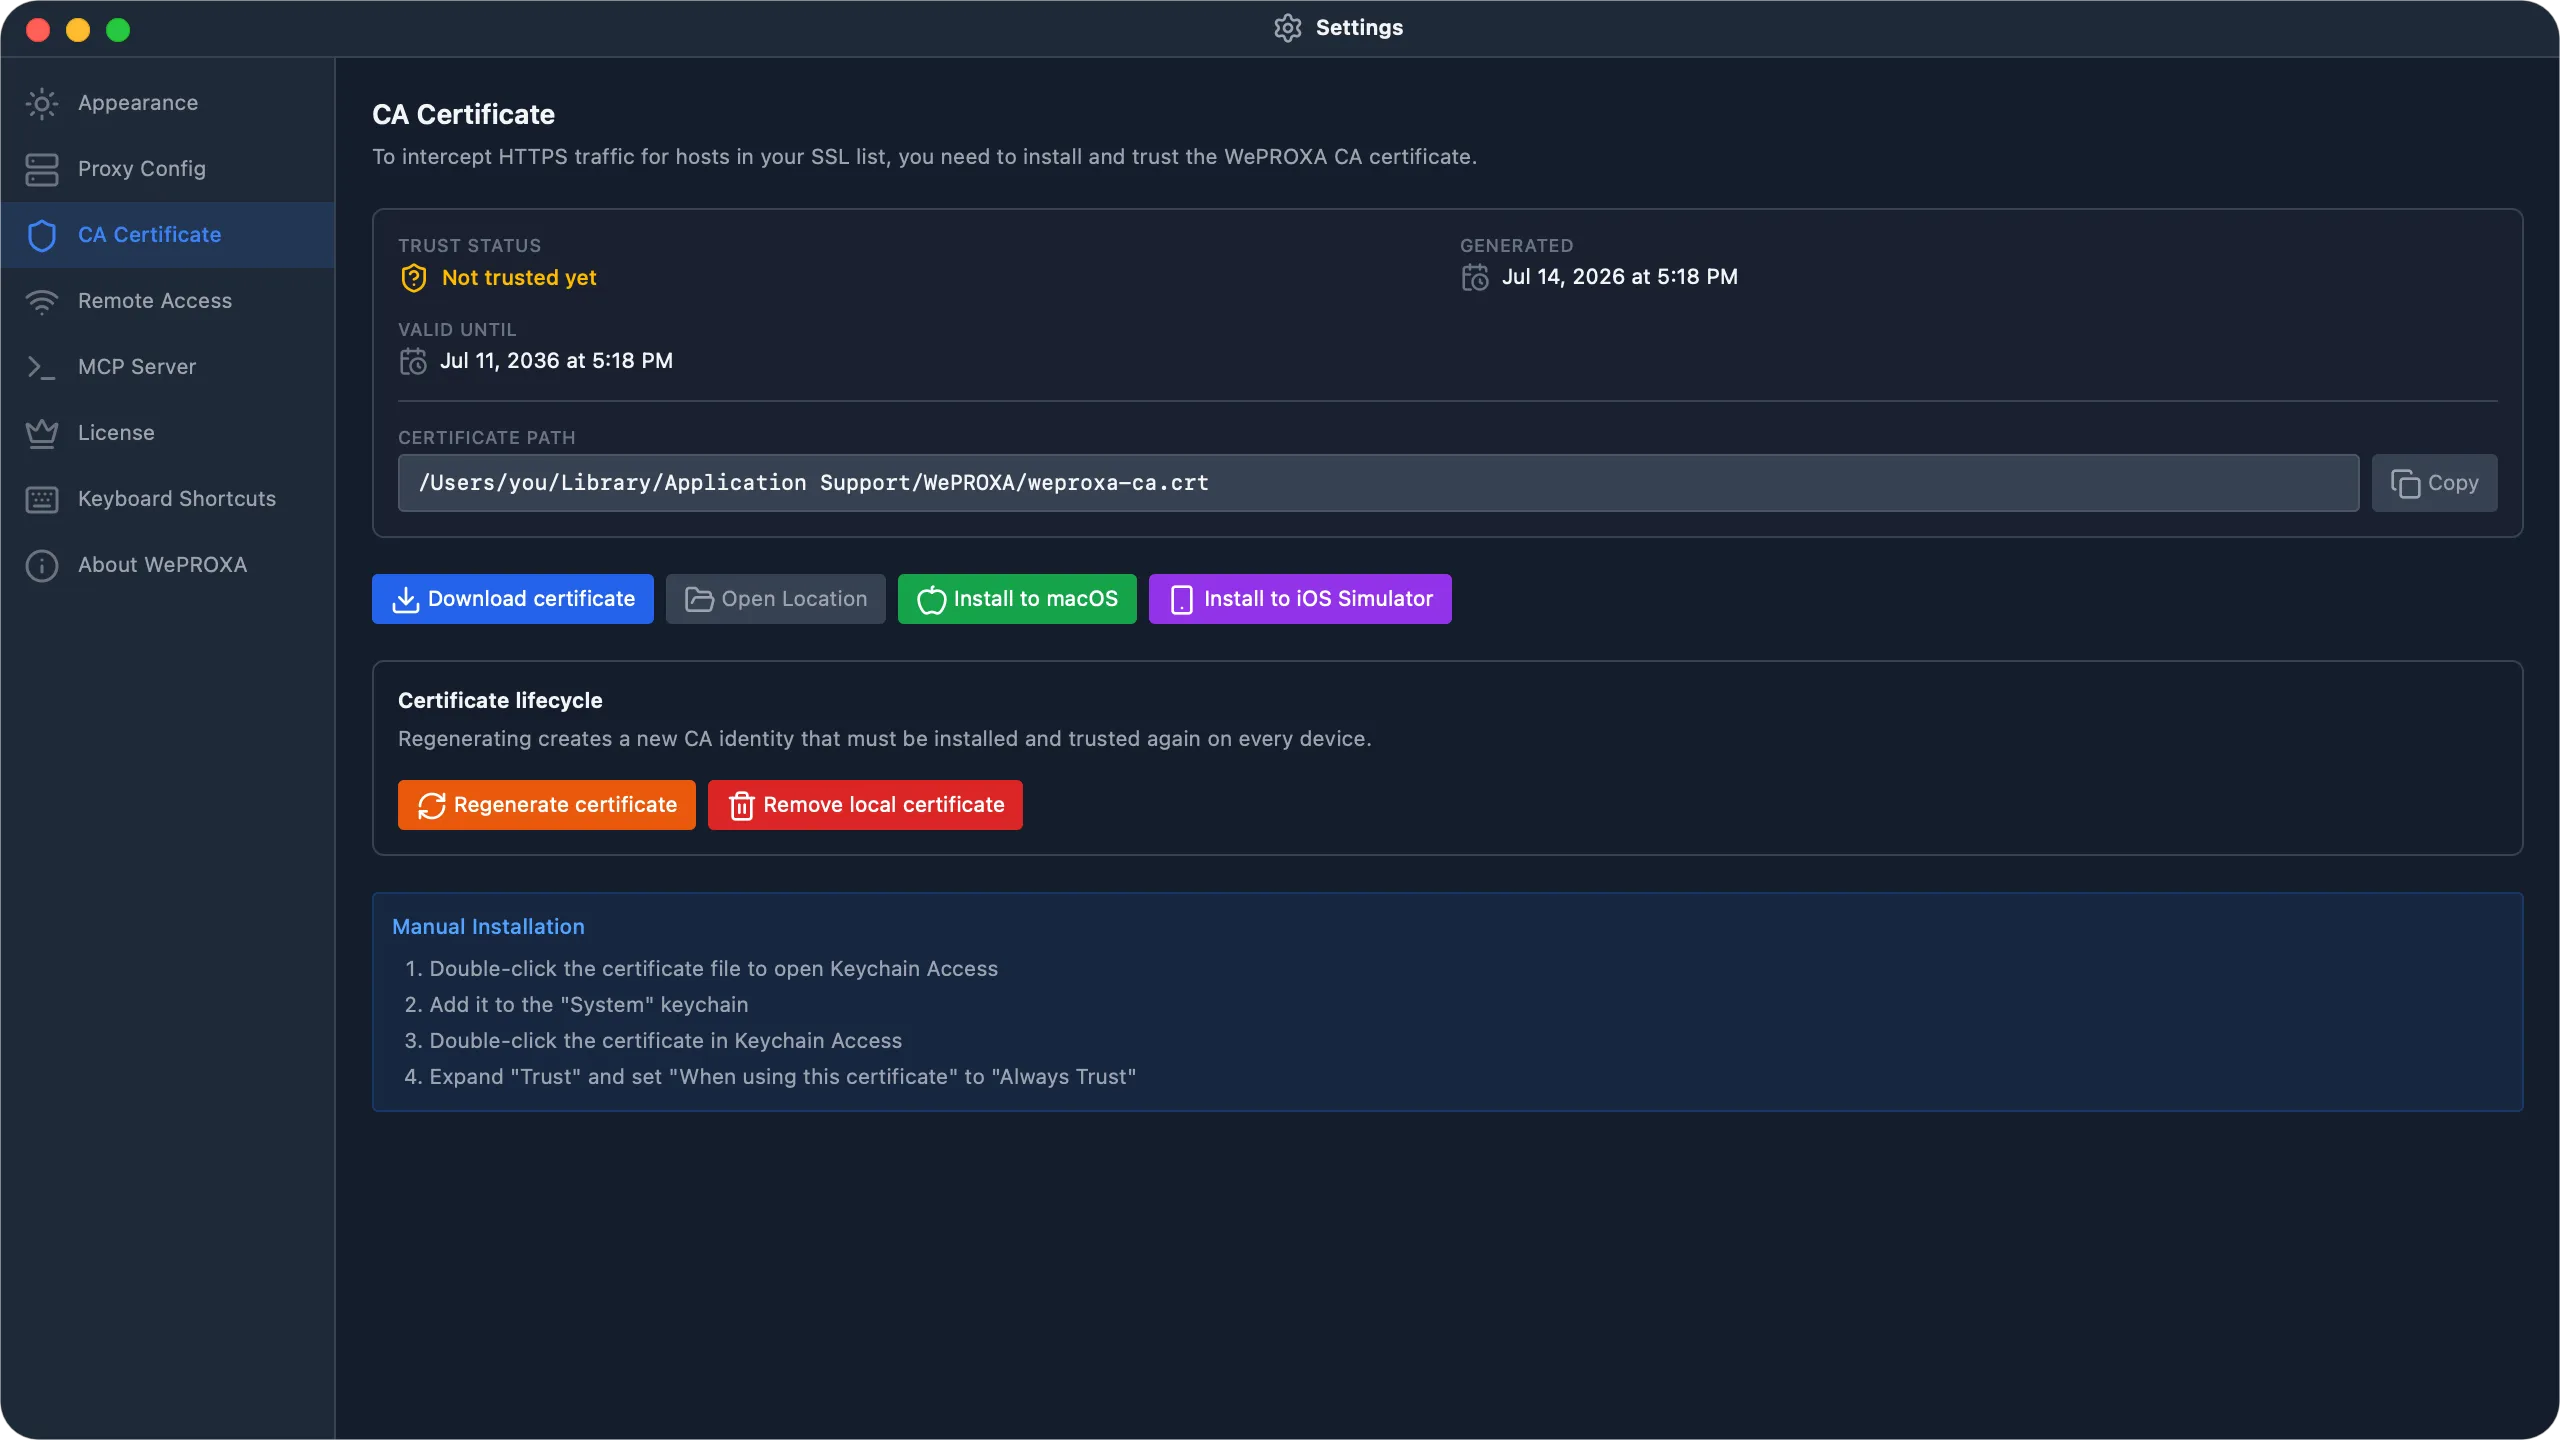Click the "VALID UNTIL" label

457,330
